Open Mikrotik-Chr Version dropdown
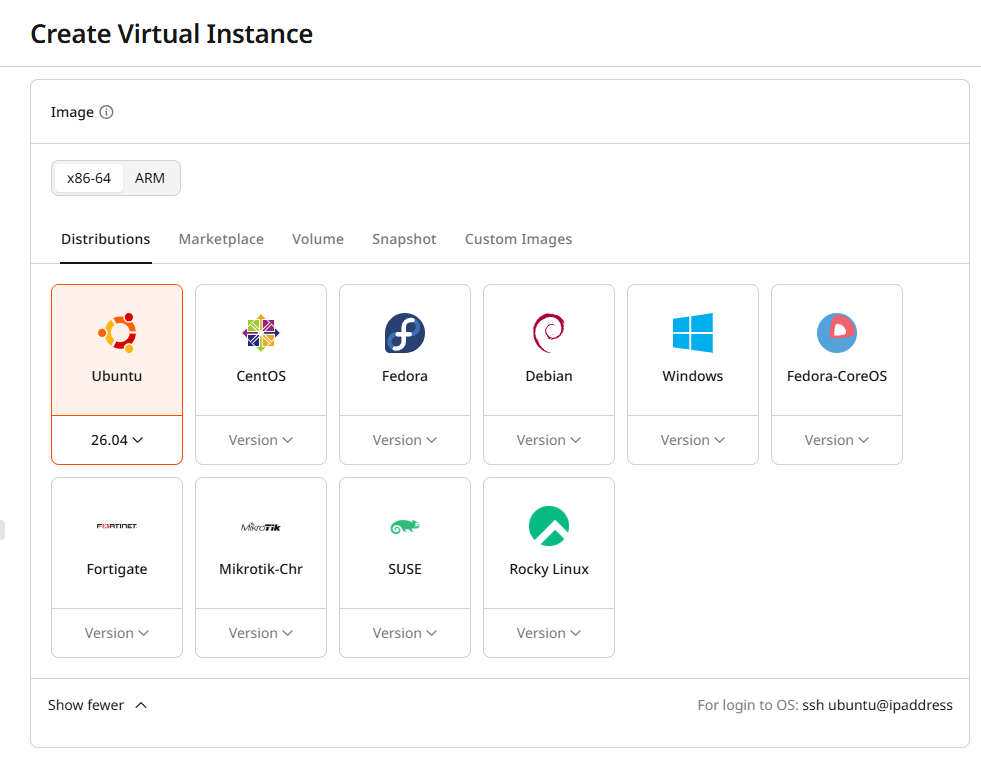Screen dimensions: 981x757 261,633
